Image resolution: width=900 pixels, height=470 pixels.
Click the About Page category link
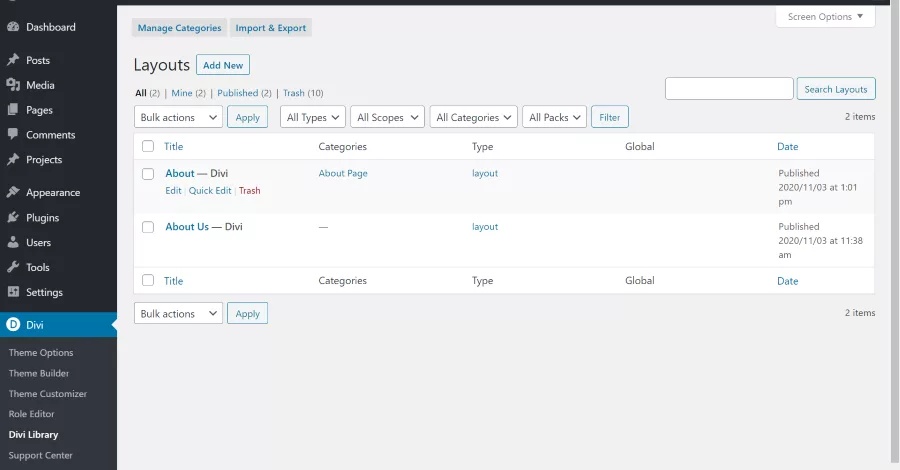point(343,173)
